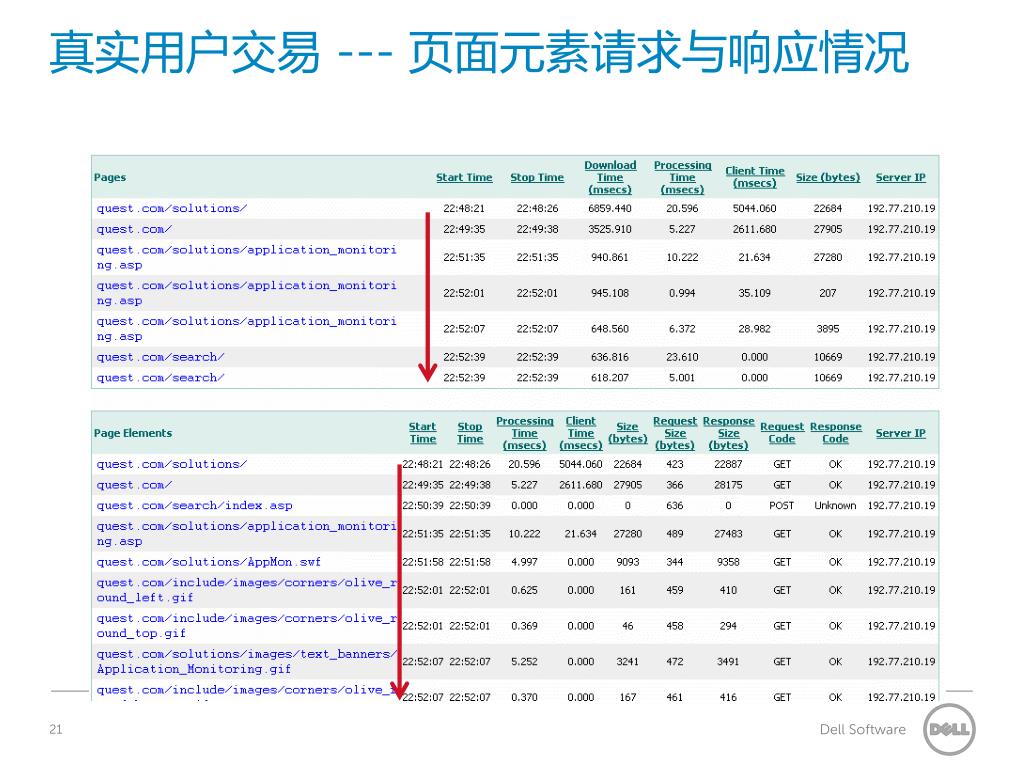
Task: Sort Pages table by Download Time (msecs)
Action: [x=610, y=177]
